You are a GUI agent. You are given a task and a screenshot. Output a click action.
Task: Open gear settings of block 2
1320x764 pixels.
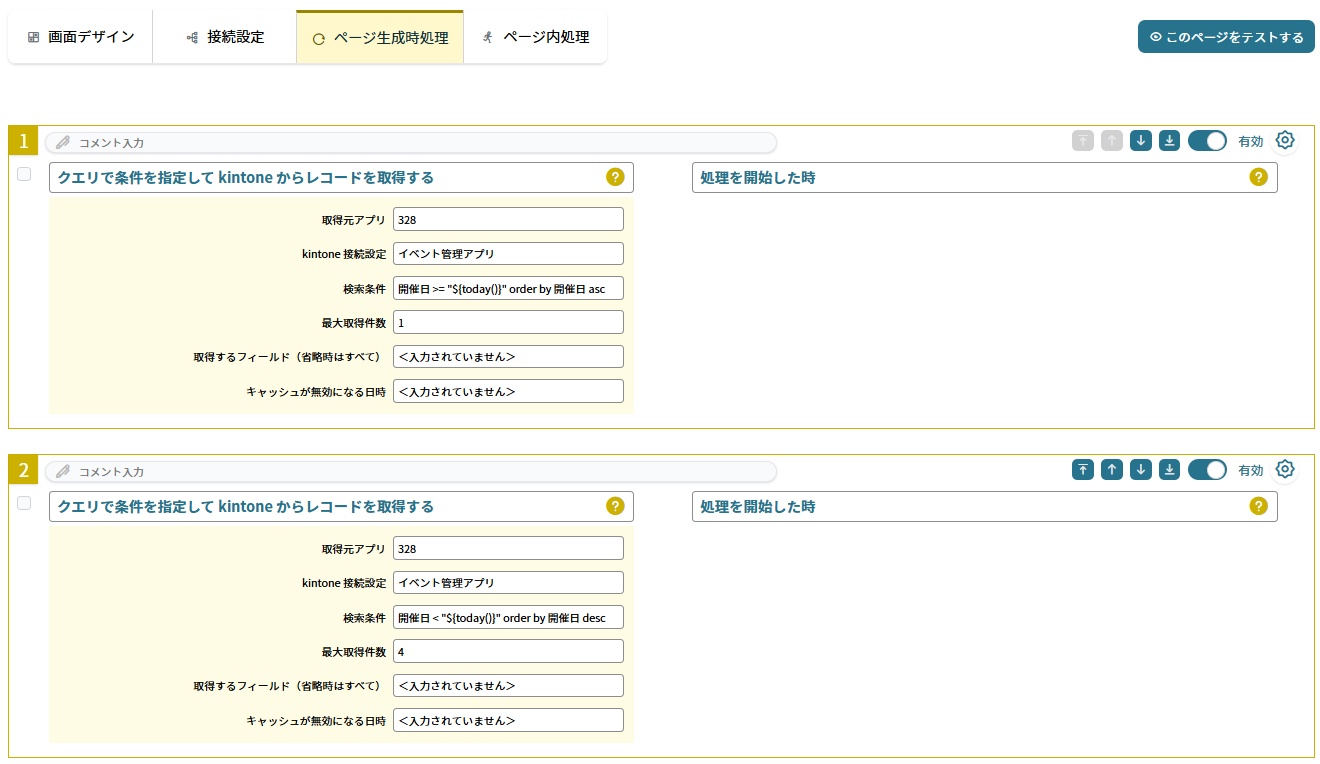pos(1285,469)
